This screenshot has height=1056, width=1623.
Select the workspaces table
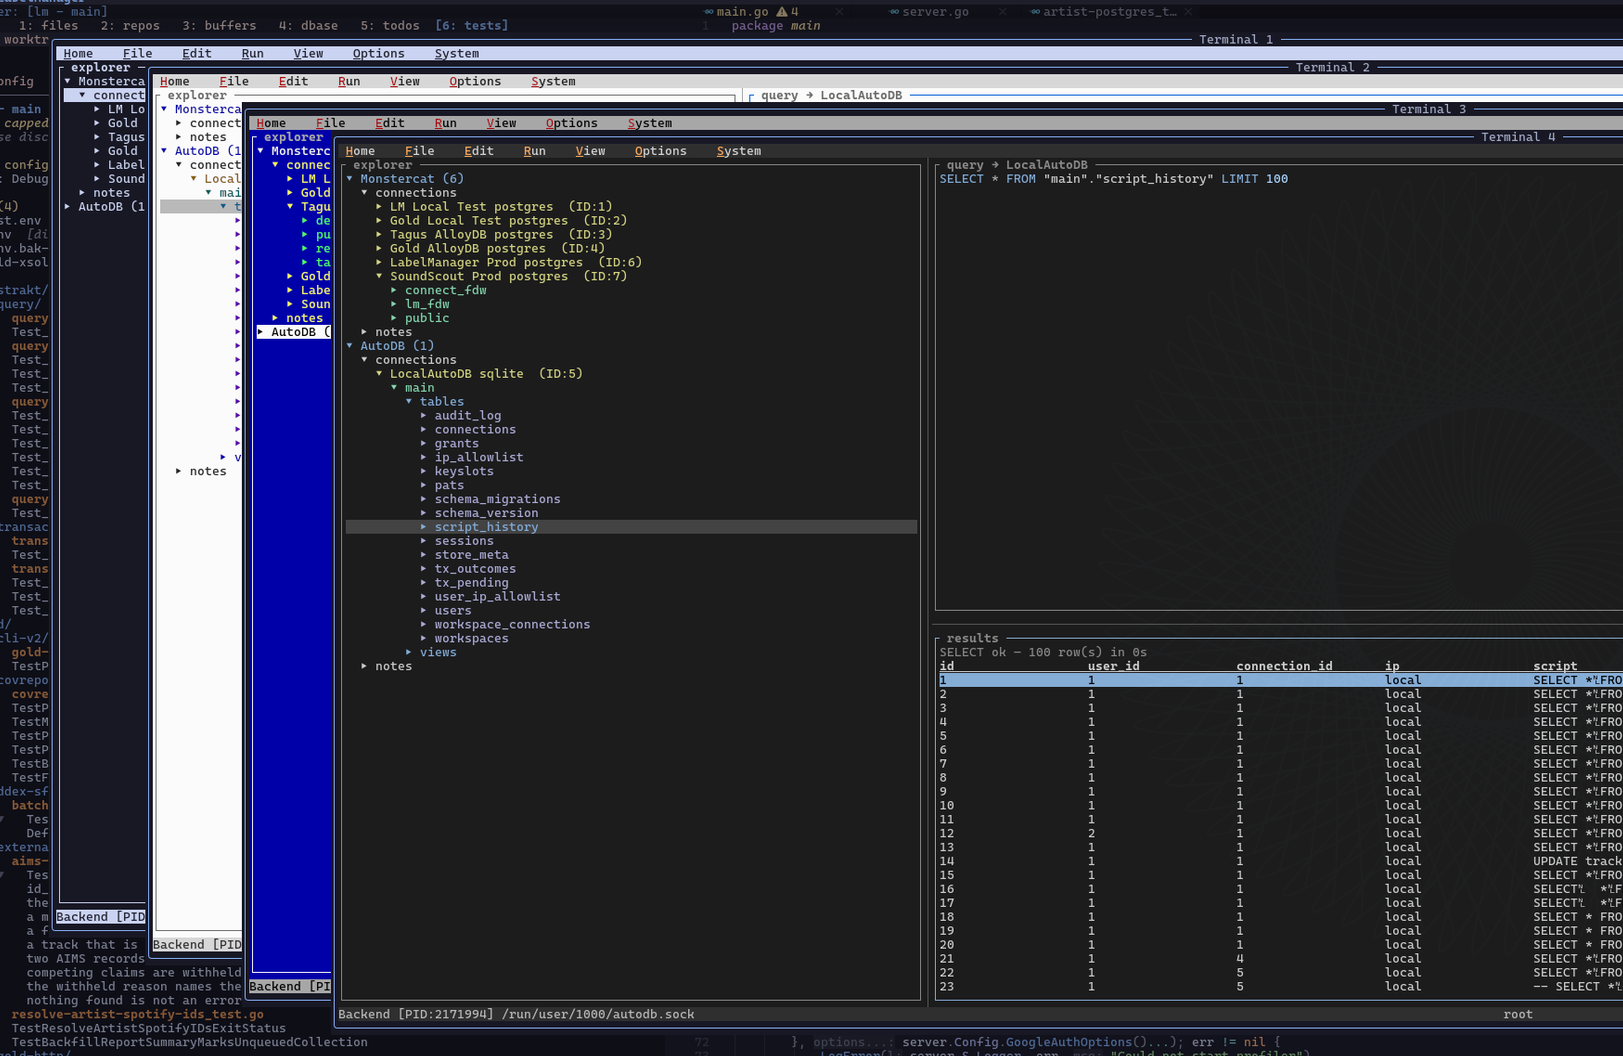471,640
